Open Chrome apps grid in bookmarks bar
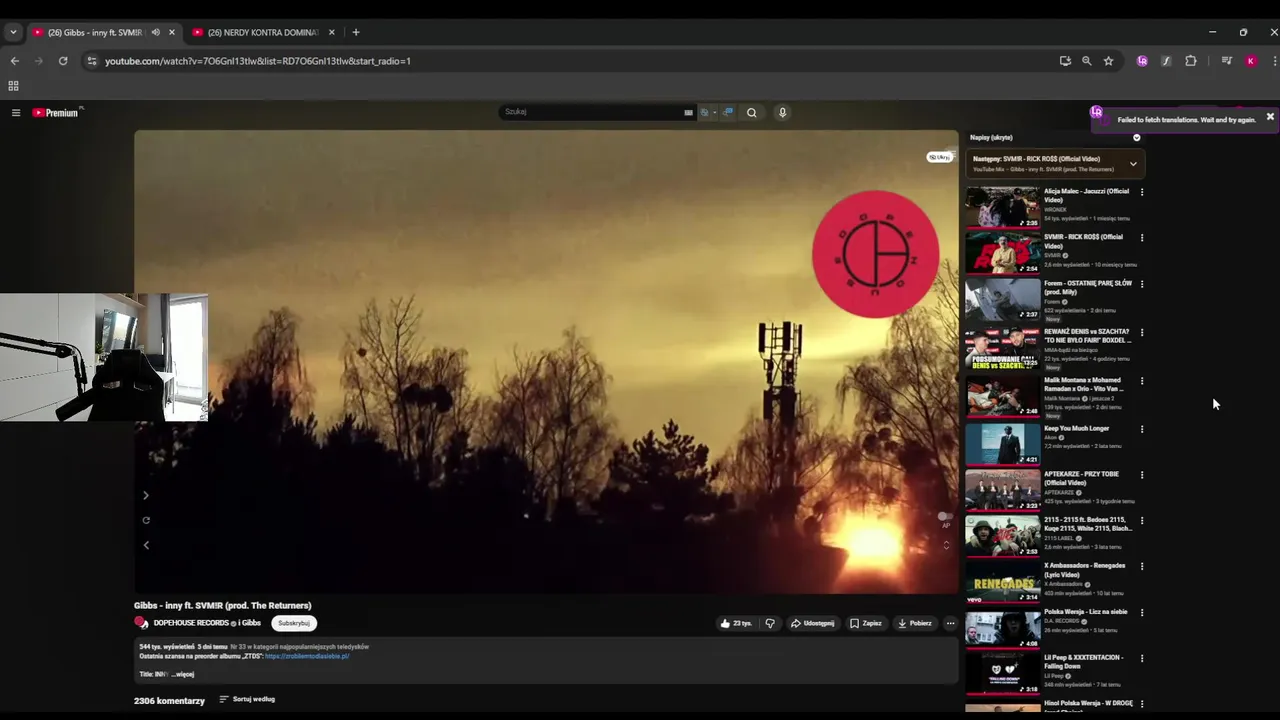 (13, 86)
